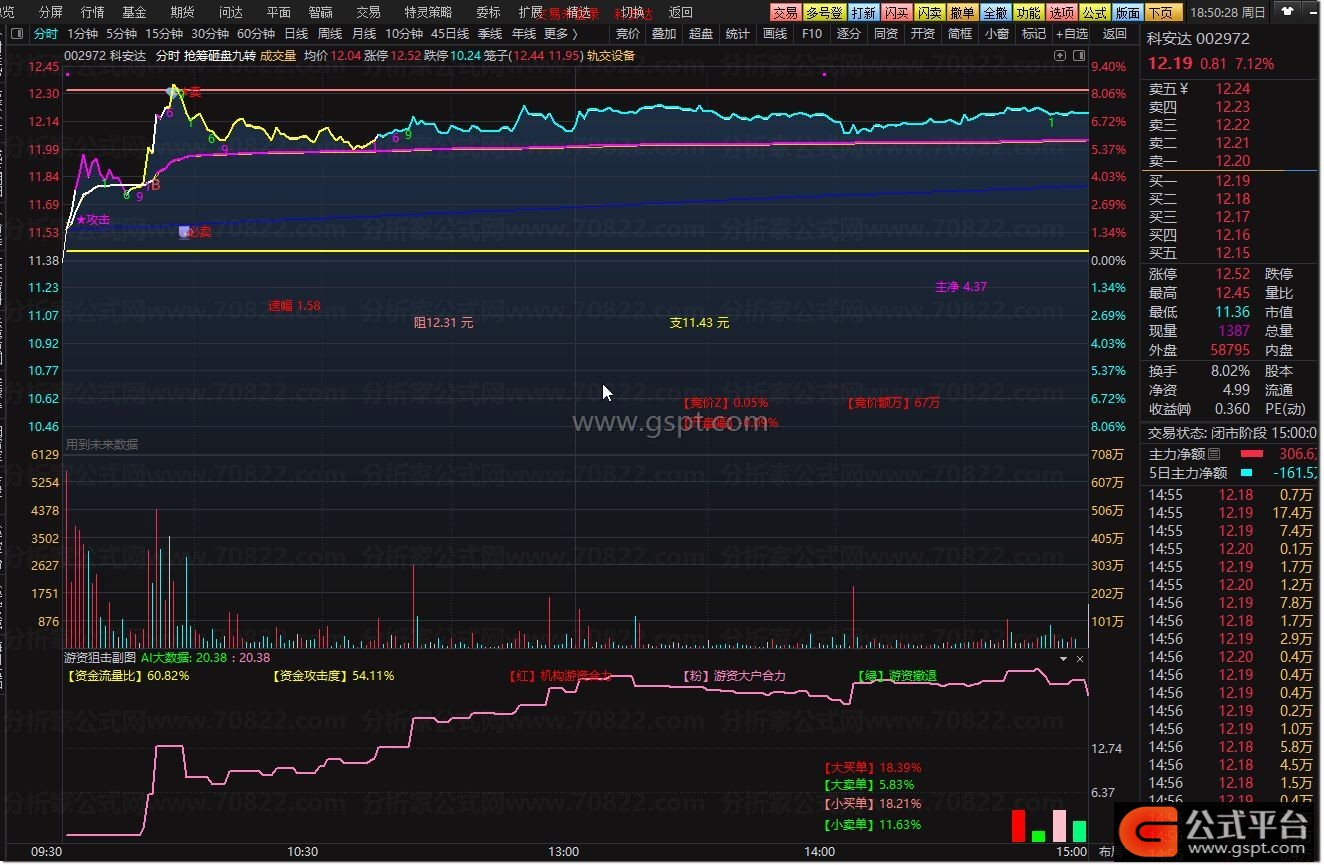1324x865 pixels.
Task: Toggle the +自选 watchlist button
Action: (x=1072, y=33)
